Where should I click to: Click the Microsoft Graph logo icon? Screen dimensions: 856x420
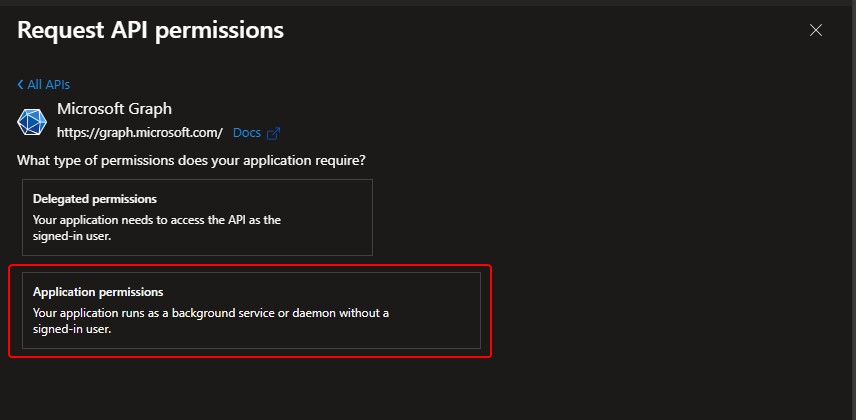[x=33, y=121]
